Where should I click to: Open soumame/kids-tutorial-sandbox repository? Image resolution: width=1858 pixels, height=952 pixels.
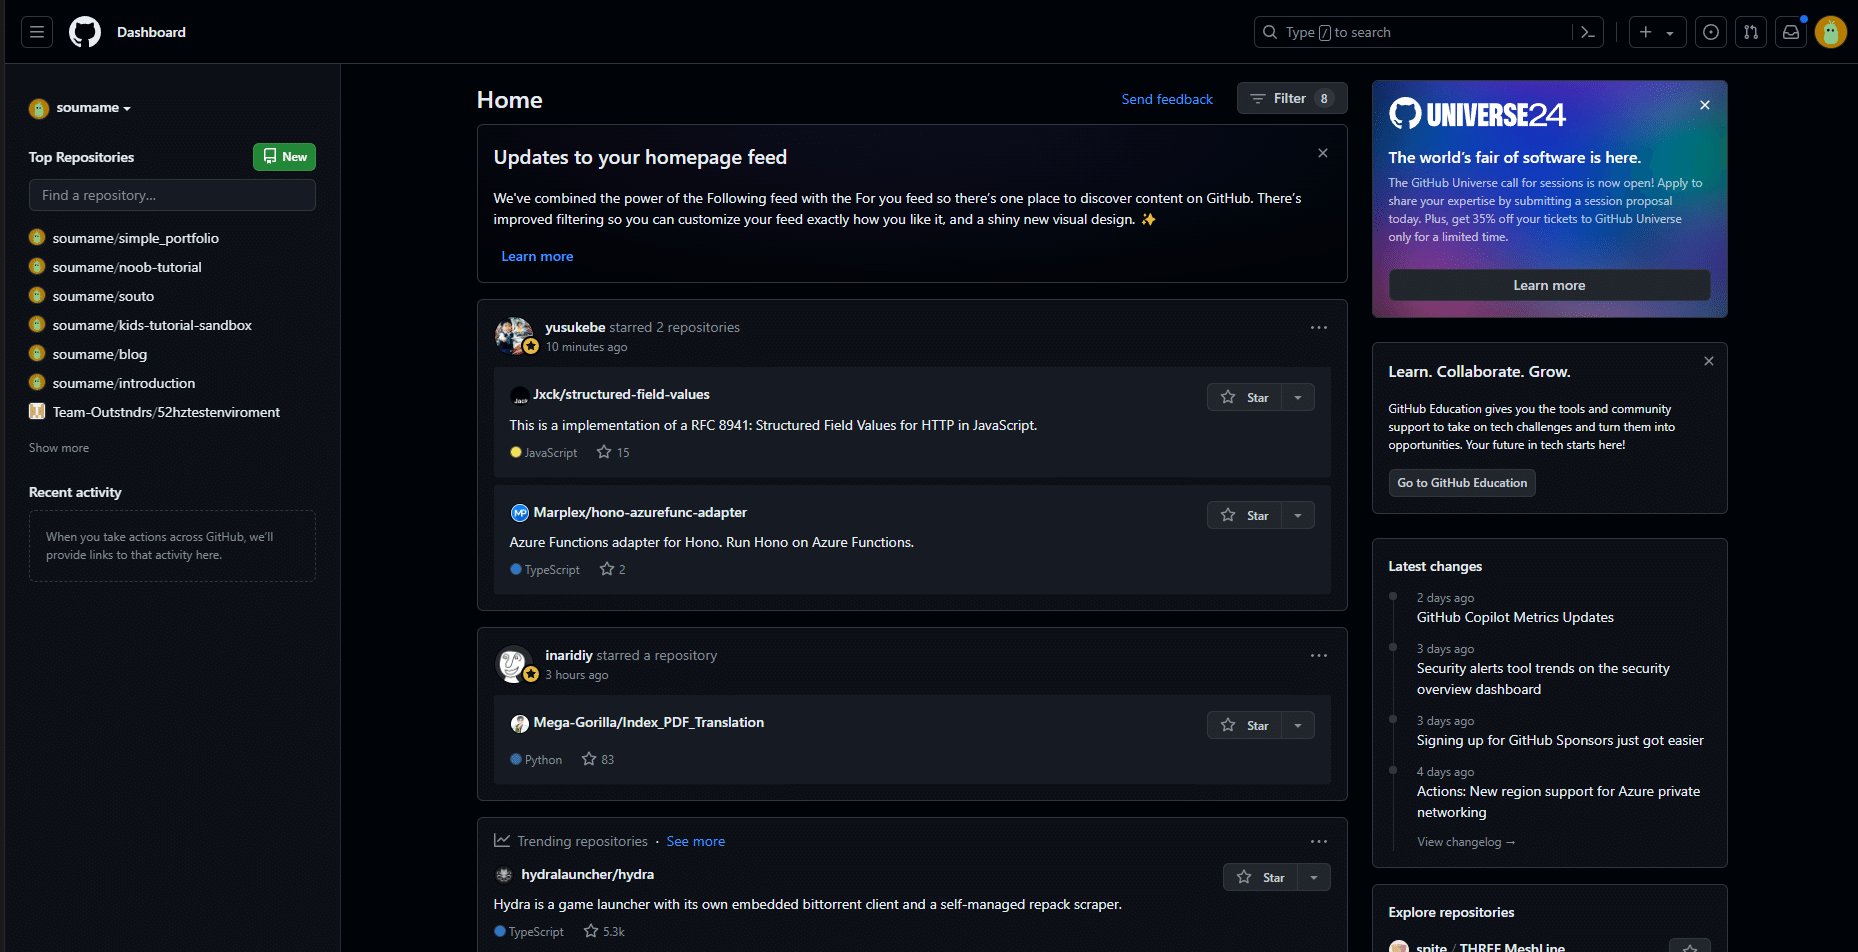152,325
